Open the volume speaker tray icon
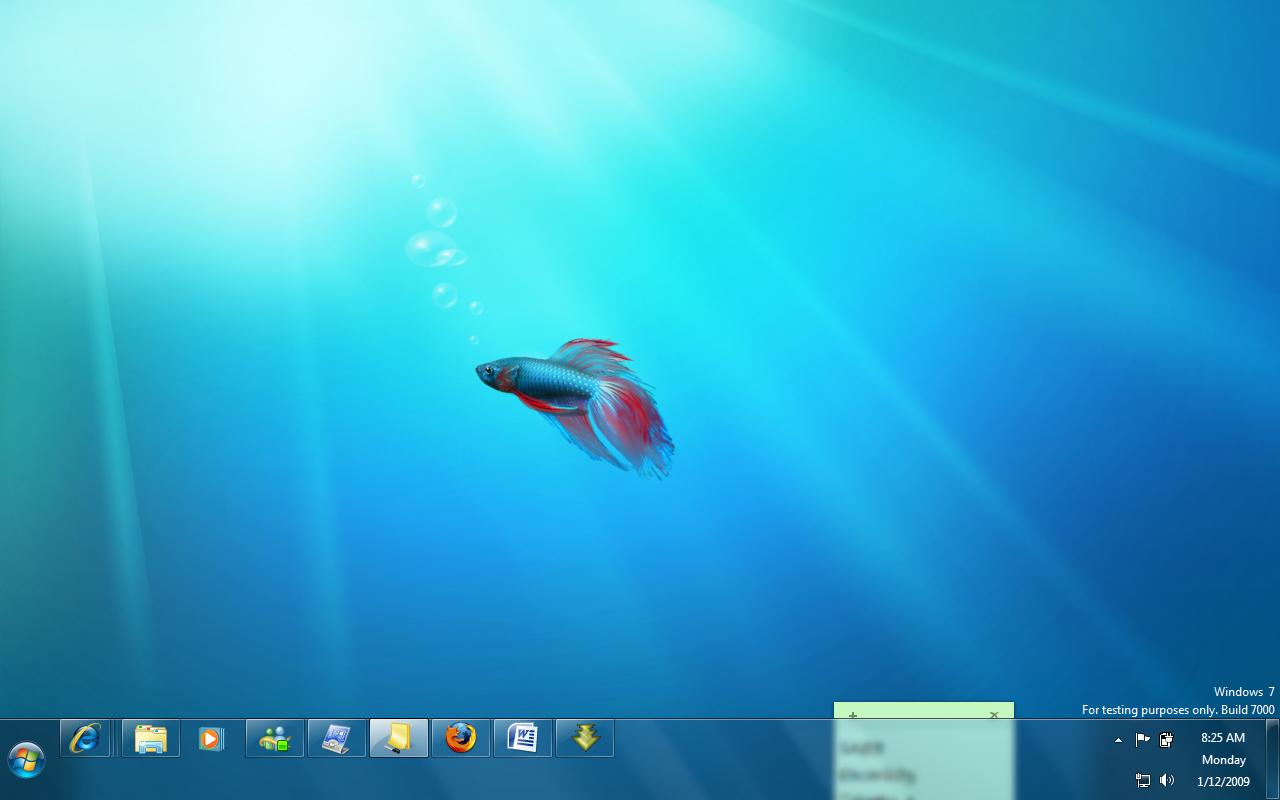Image resolution: width=1280 pixels, height=800 pixels. coord(1166,780)
